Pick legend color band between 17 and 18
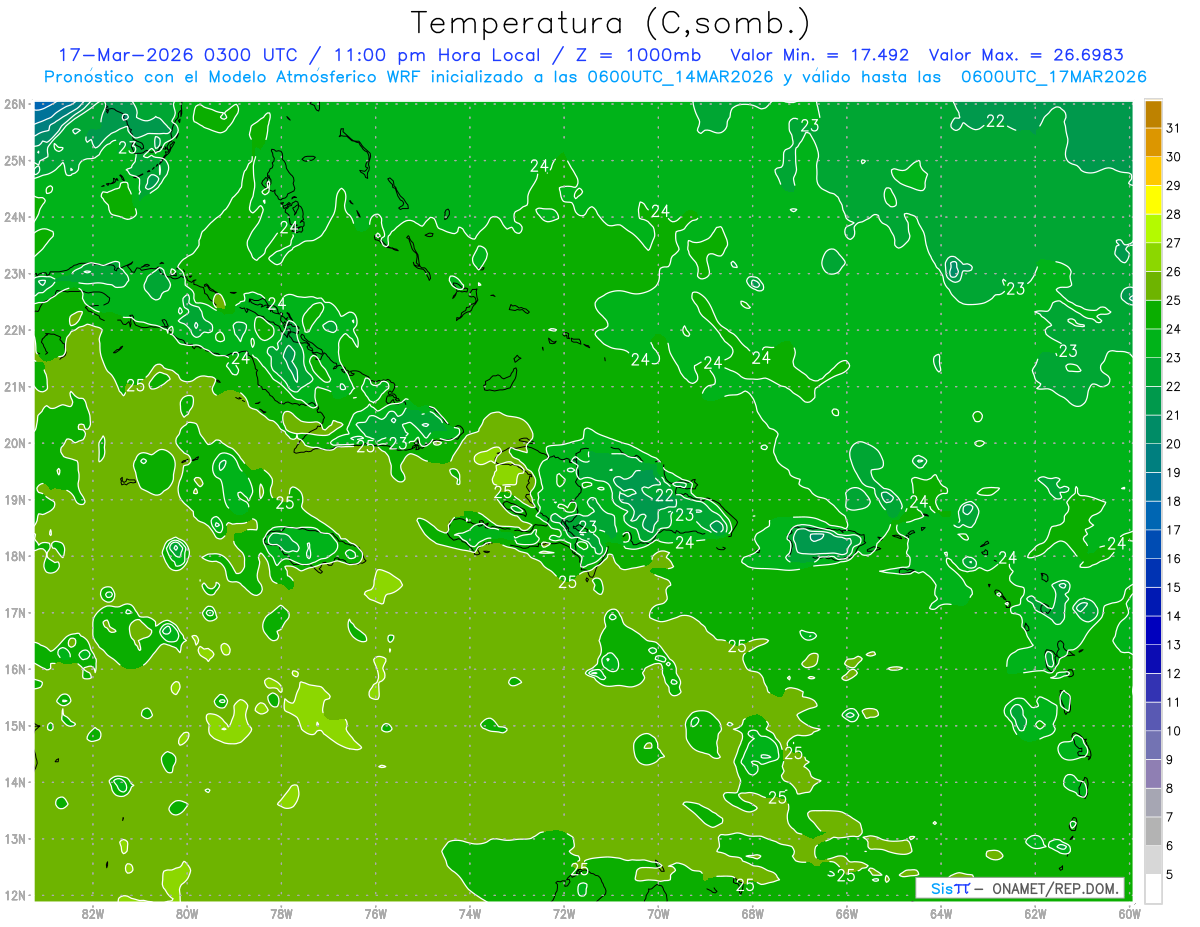Image resolution: width=1200 pixels, height=927 pixels. click(x=1153, y=516)
